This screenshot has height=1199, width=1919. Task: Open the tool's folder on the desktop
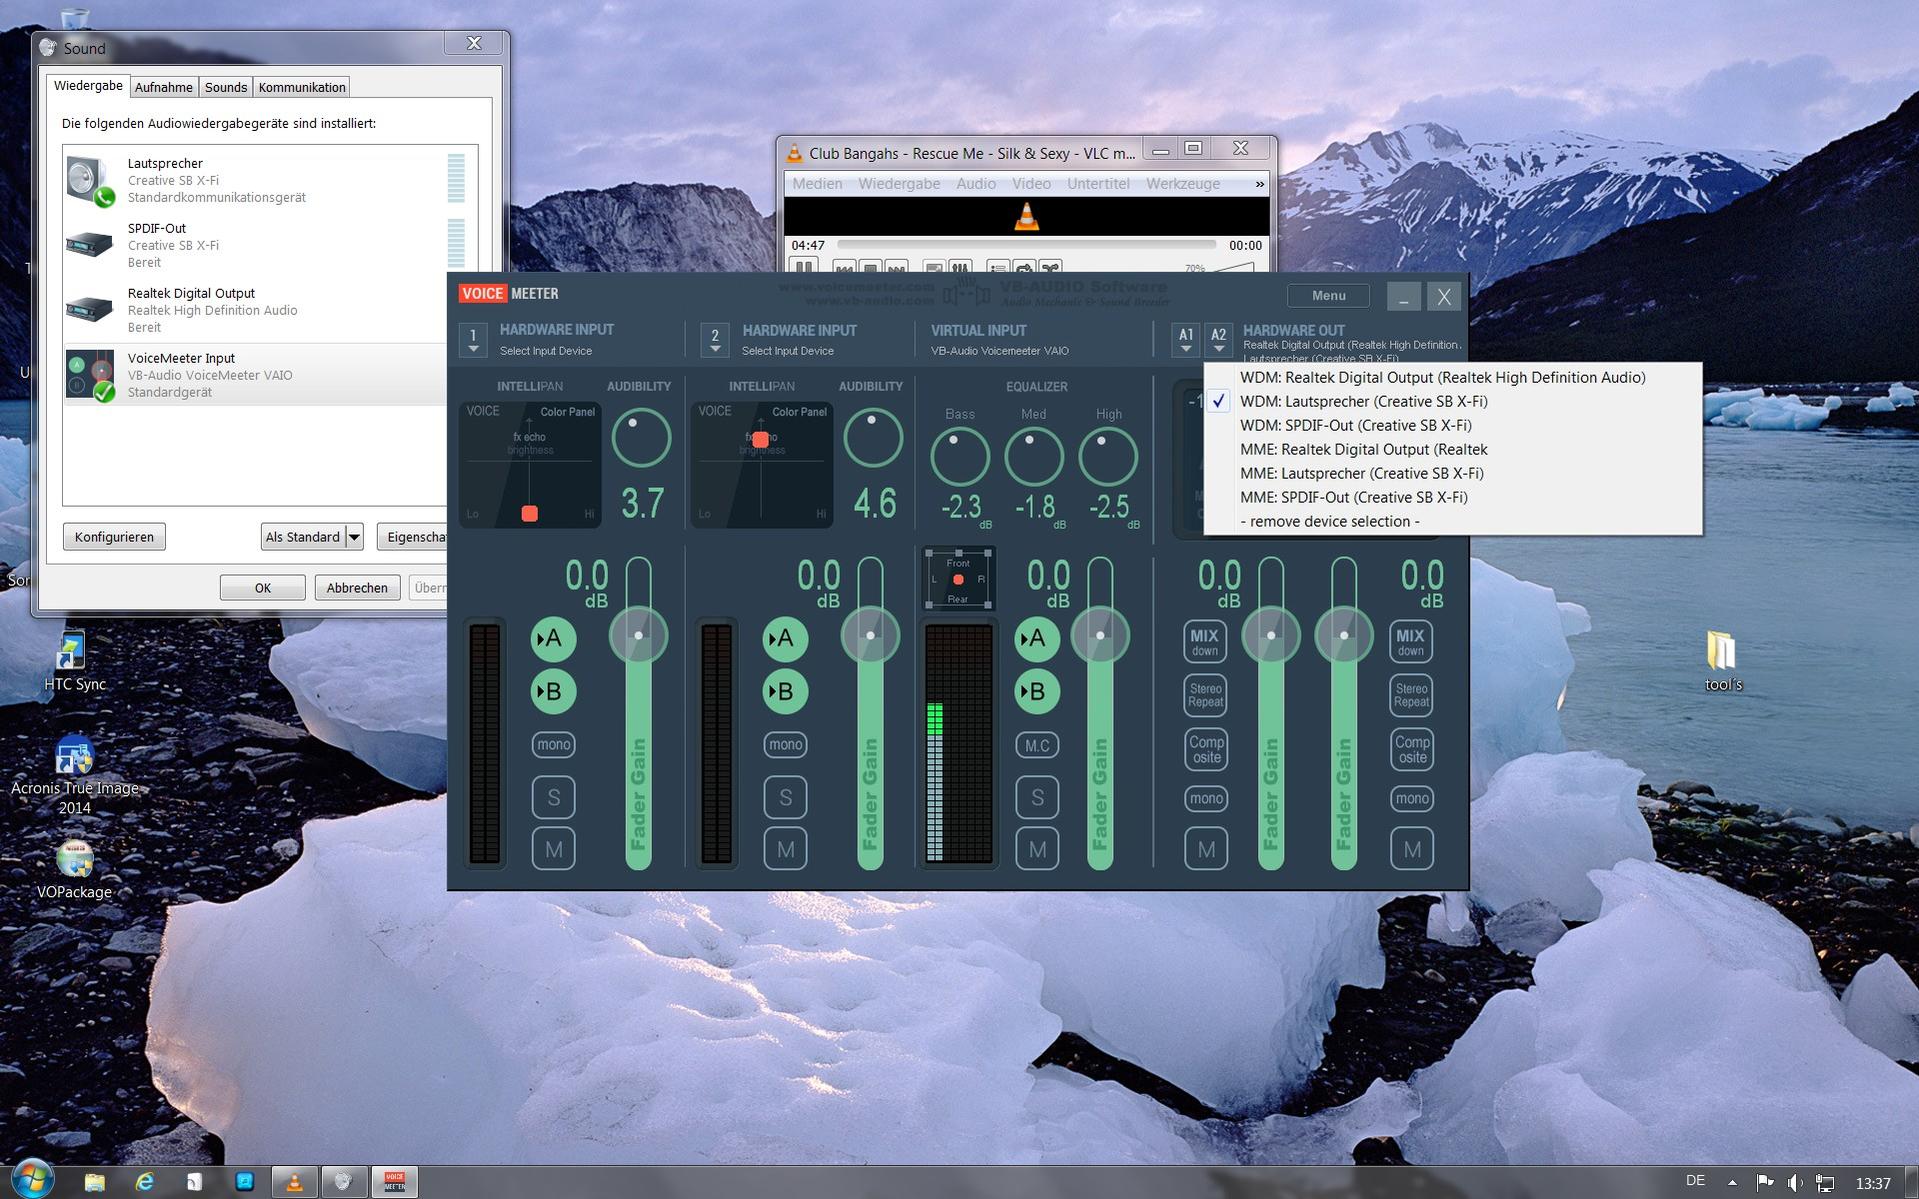(1723, 661)
